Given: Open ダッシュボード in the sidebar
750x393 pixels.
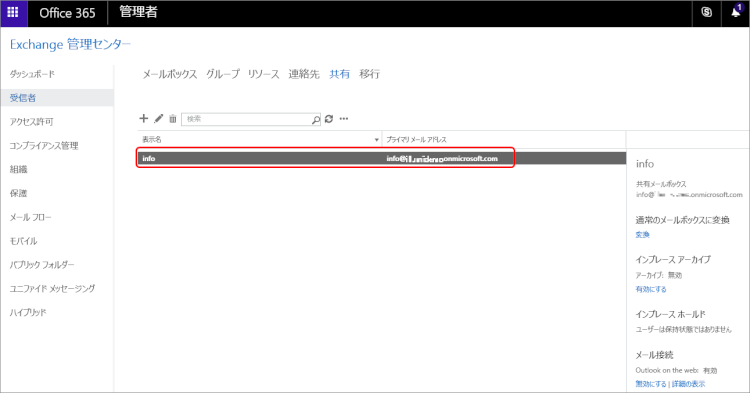Looking at the screenshot, I should tap(32, 74).
